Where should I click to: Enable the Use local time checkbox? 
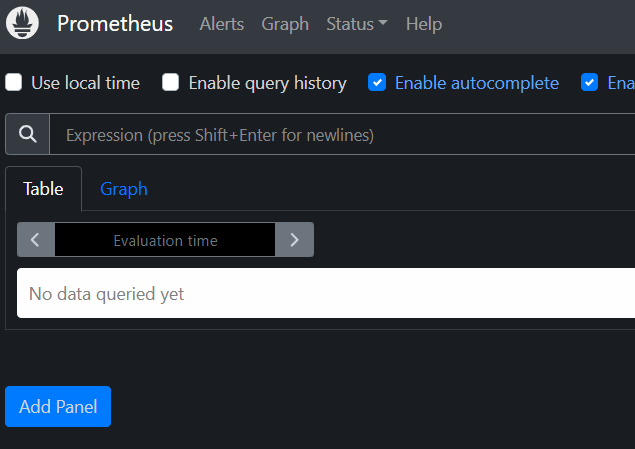pos(14,83)
